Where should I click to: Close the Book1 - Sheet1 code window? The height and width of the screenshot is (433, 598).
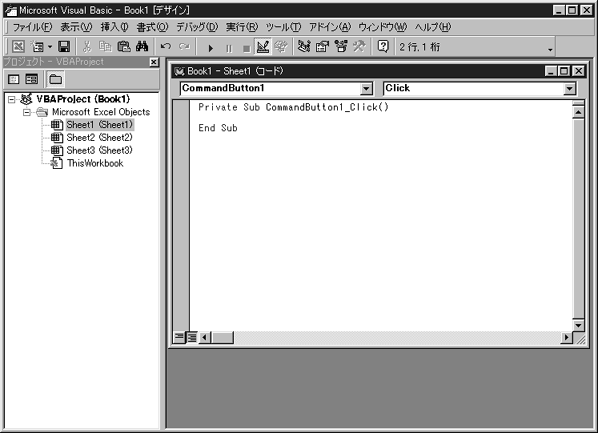tap(579, 71)
